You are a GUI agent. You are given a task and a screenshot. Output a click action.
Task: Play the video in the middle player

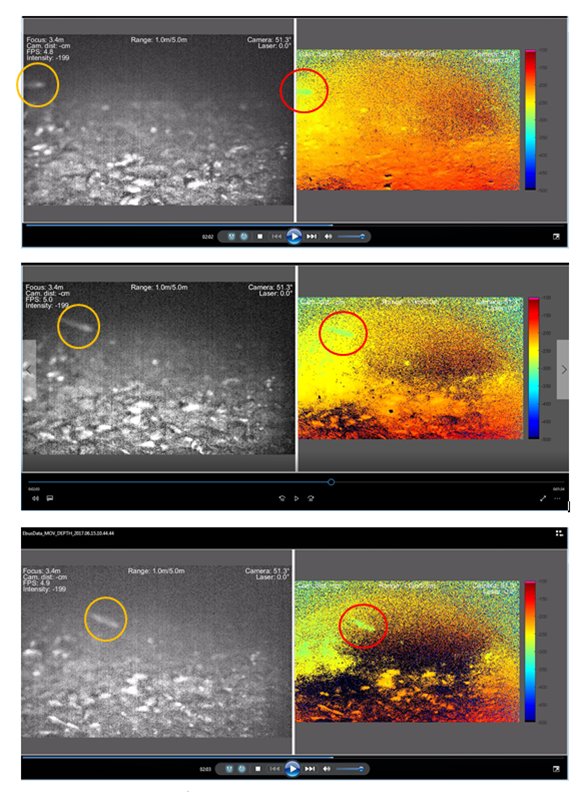coord(296,498)
